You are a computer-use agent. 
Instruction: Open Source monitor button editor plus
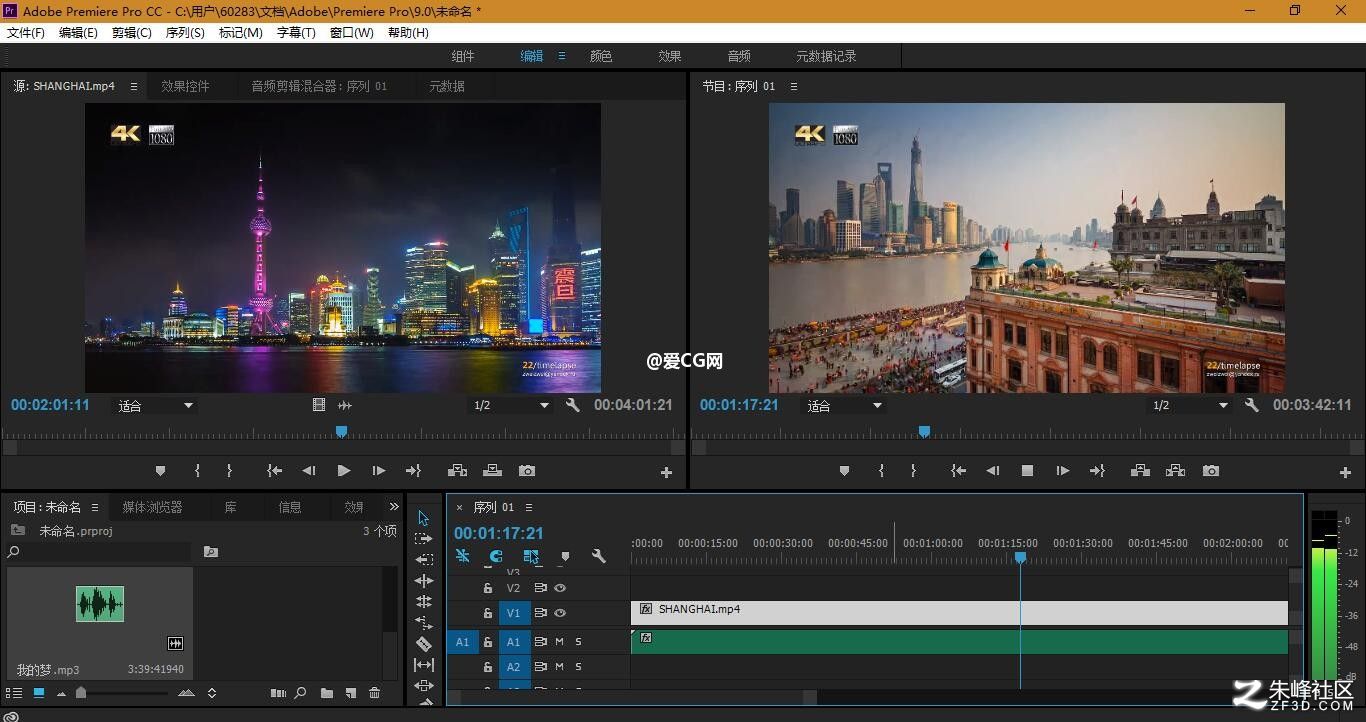(x=667, y=473)
